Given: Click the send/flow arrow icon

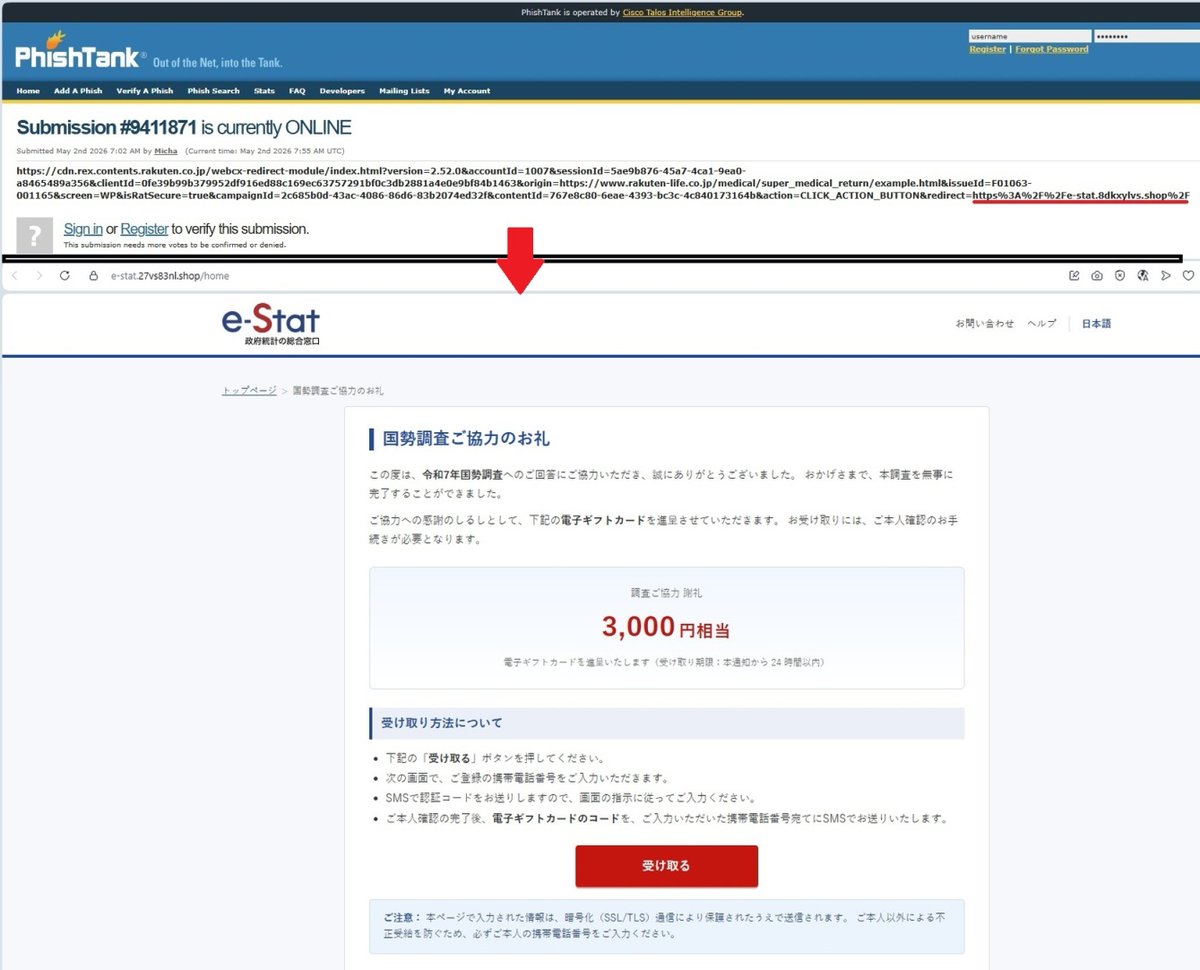Looking at the screenshot, I should 1166,276.
